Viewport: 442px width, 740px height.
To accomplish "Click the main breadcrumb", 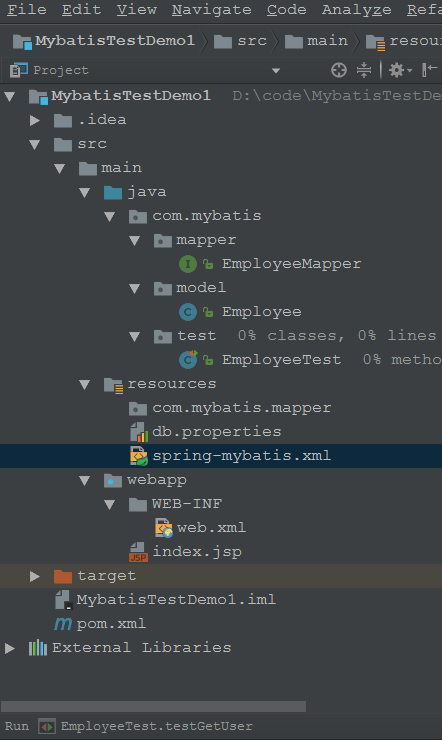I will point(317,42).
